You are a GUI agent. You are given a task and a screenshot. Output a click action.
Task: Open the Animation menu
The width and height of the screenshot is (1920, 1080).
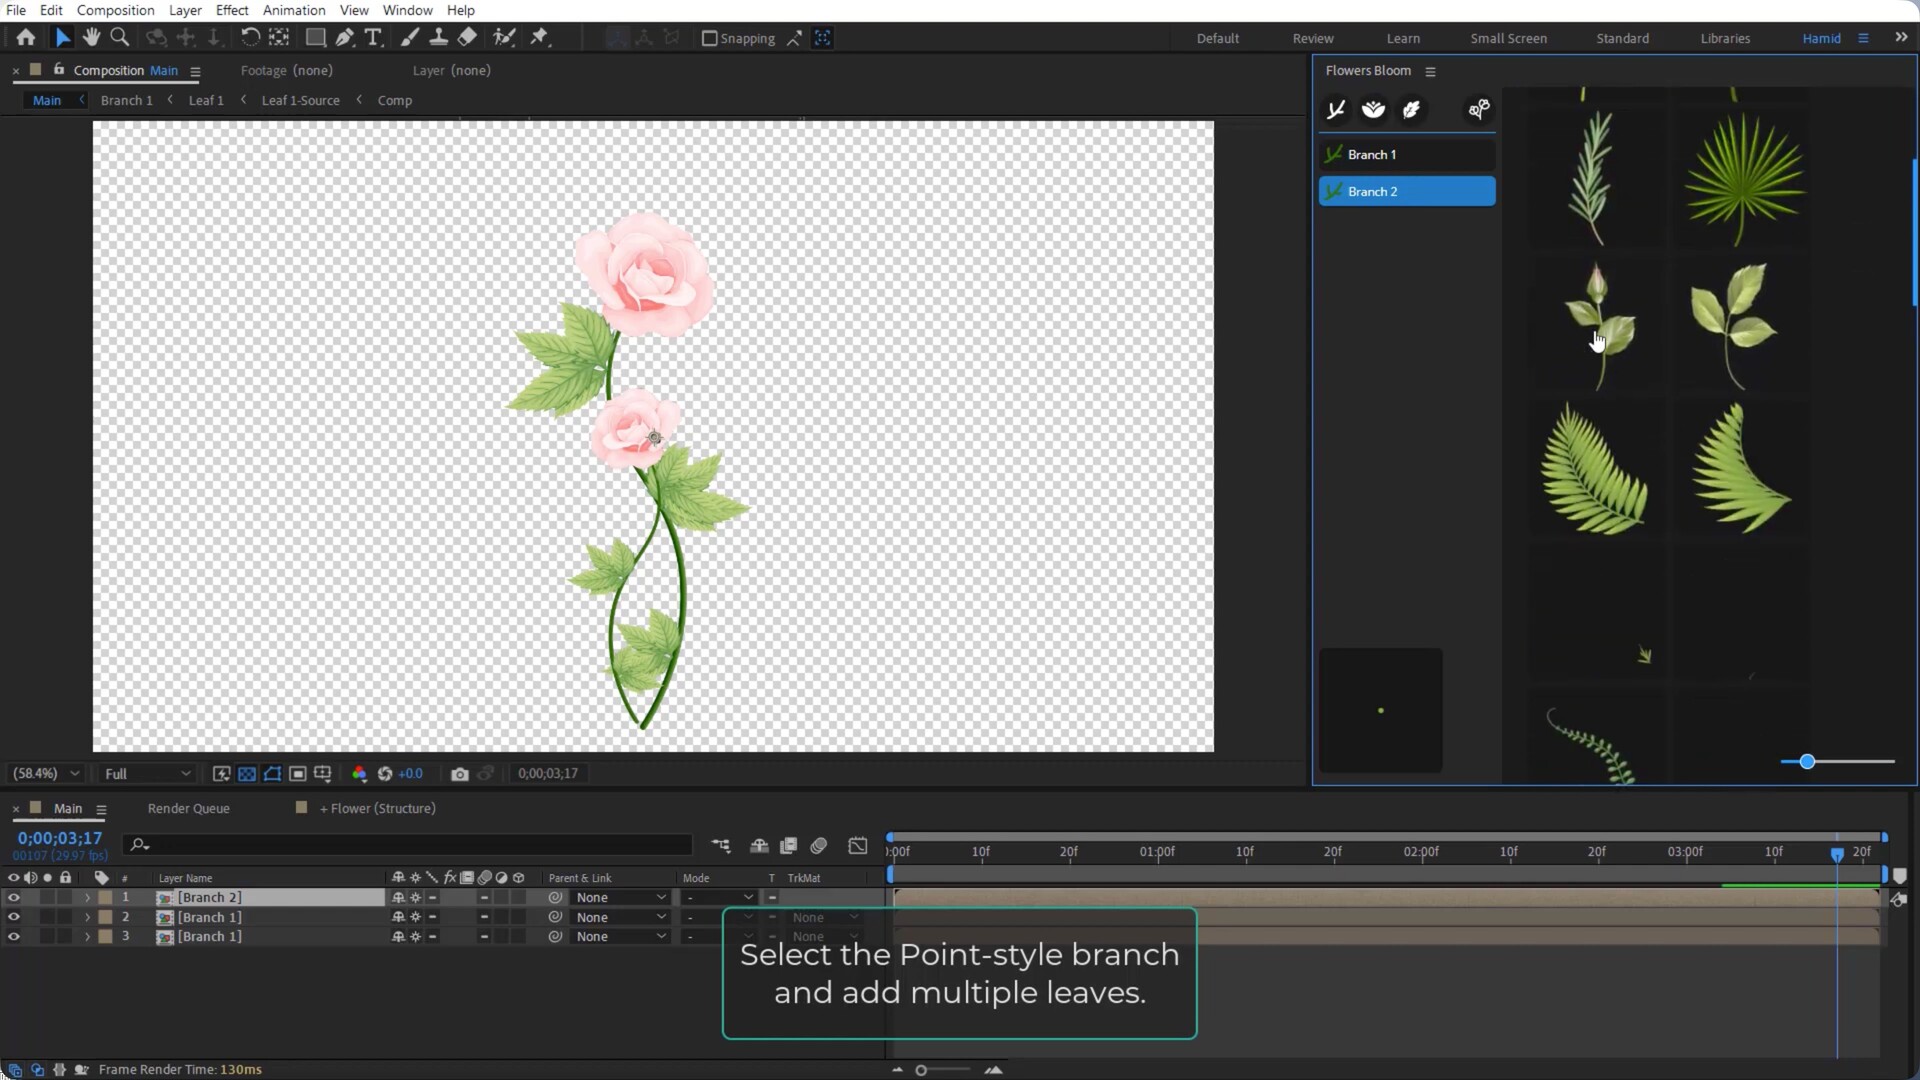pos(293,10)
